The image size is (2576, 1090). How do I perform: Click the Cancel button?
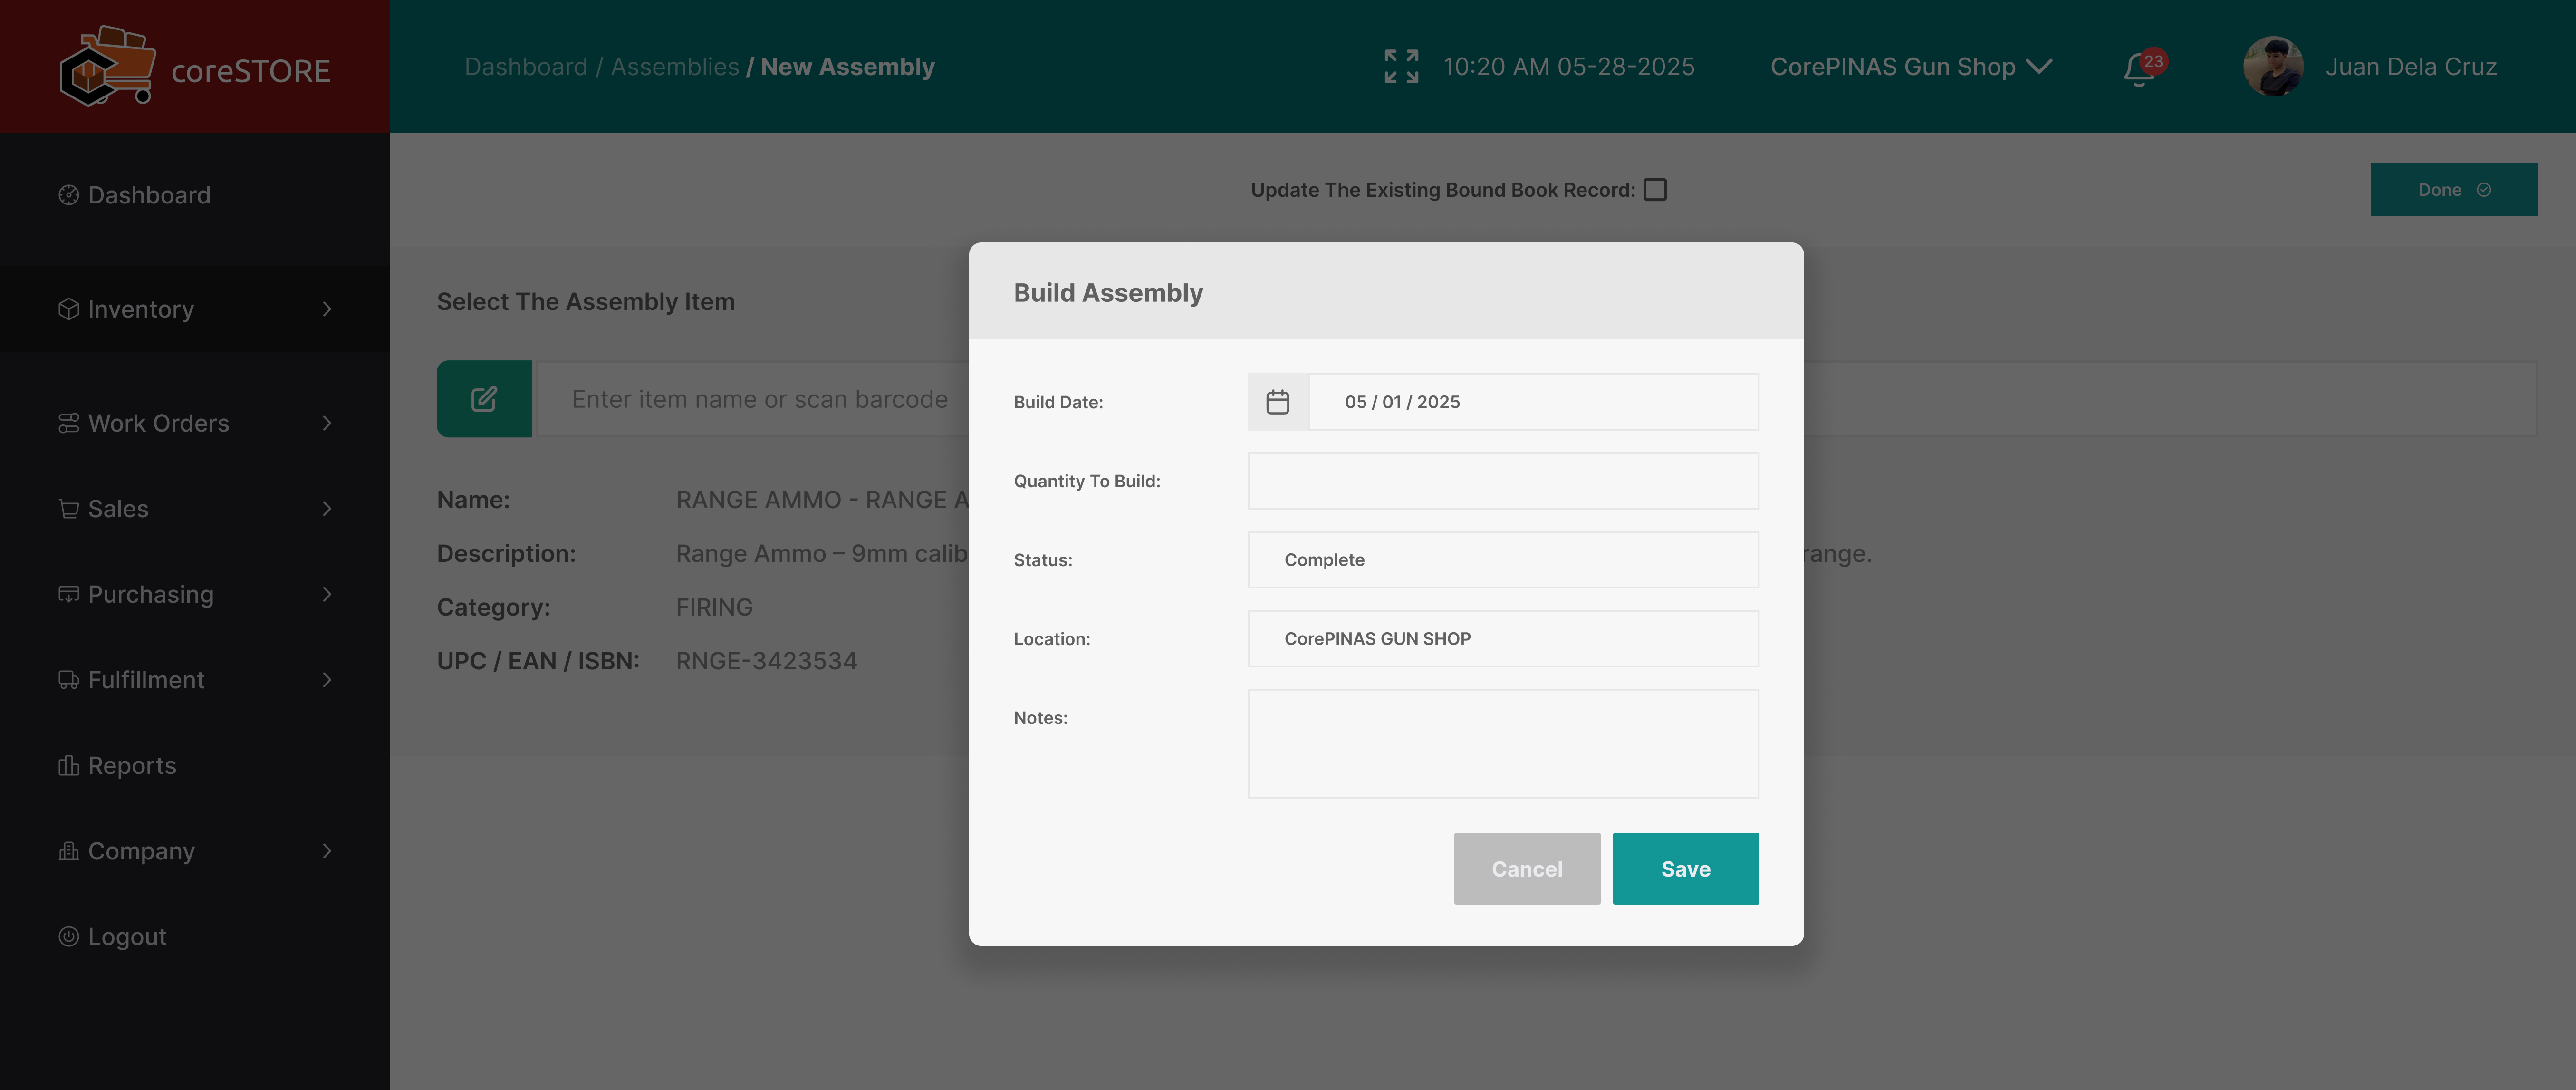1527,869
